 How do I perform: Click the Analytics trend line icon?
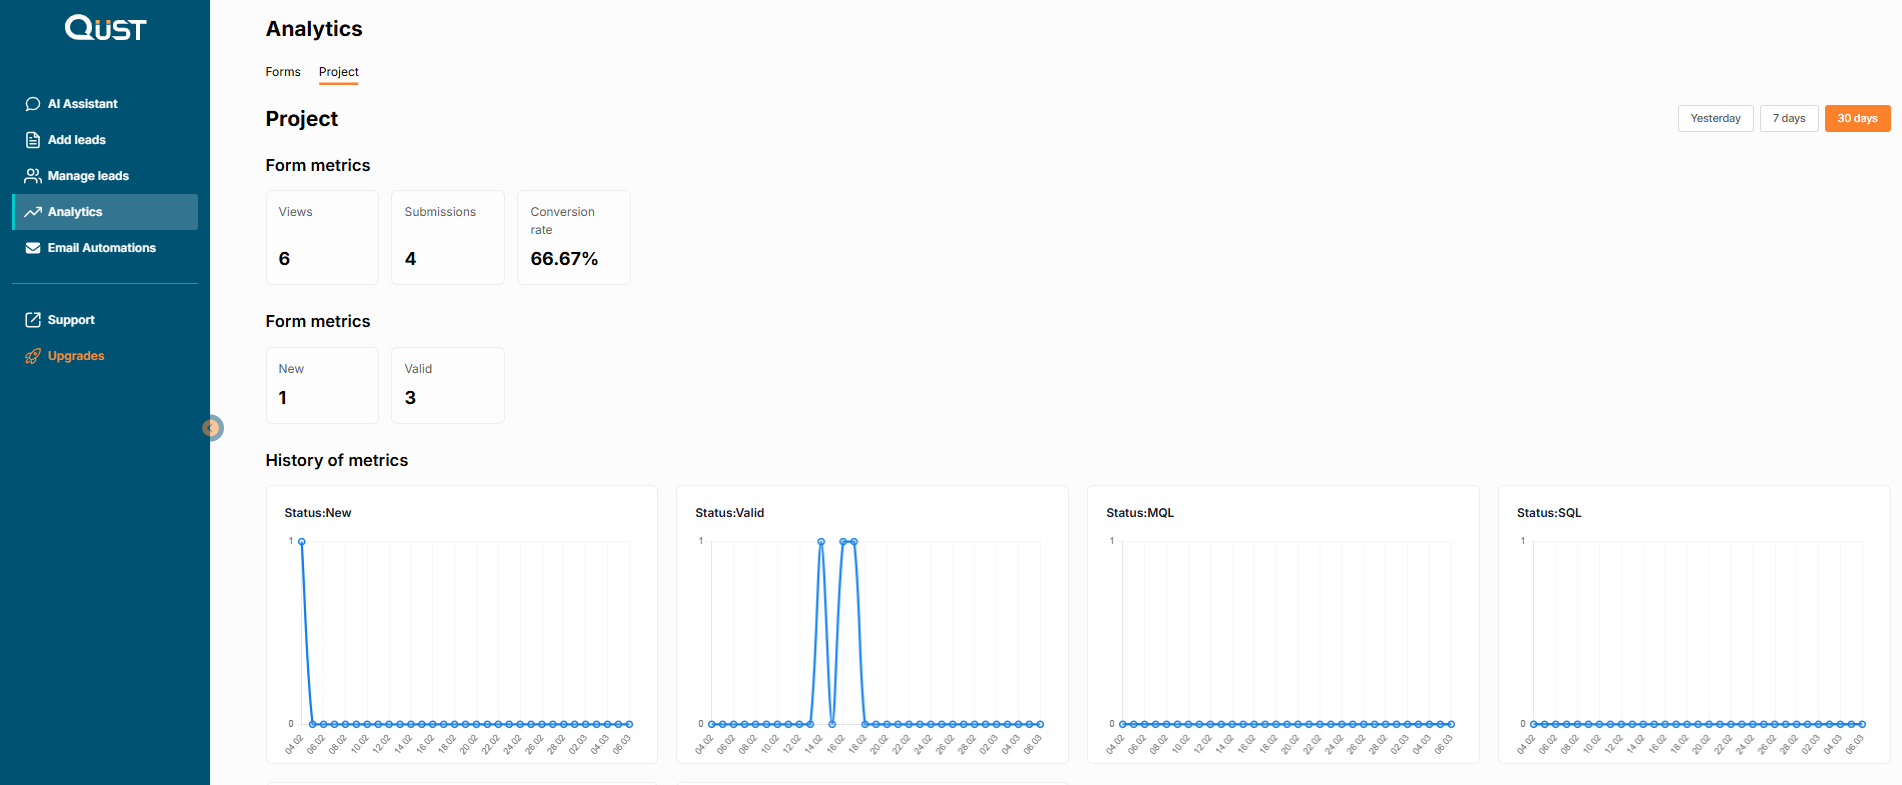pyautogui.click(x=33, y=212)
